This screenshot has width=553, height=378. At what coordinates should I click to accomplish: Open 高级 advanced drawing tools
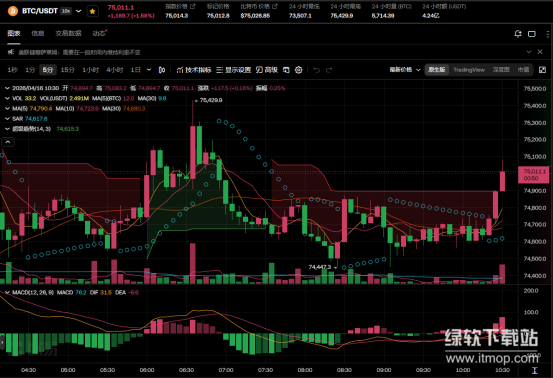267,70
